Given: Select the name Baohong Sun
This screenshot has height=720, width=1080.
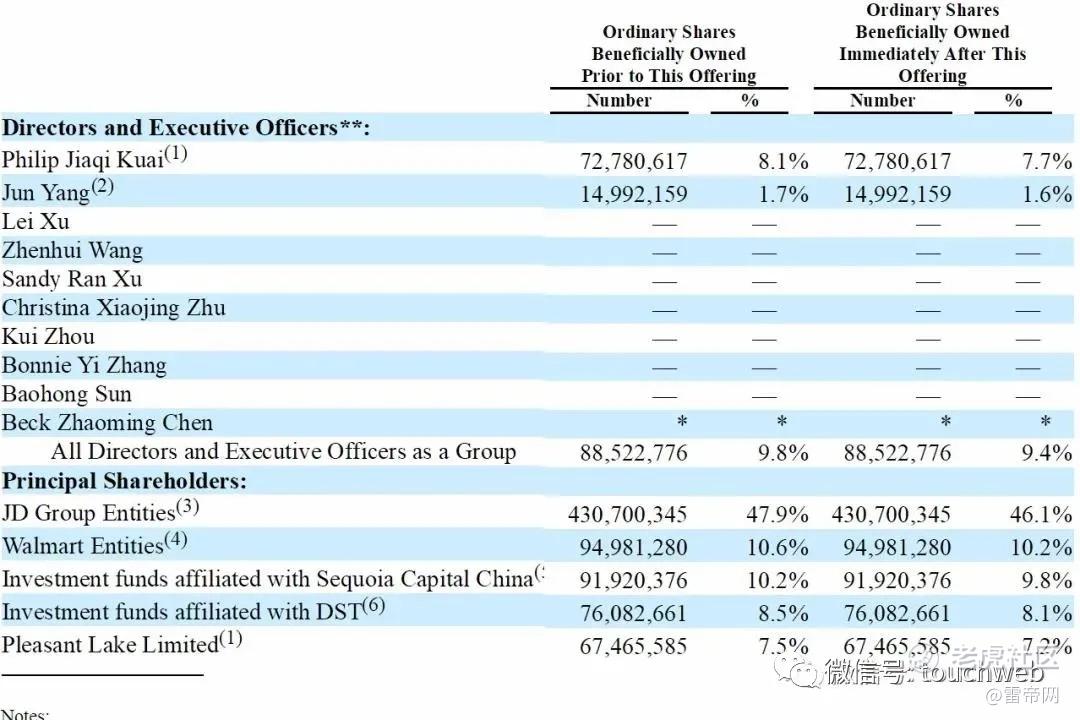Looking at the screenshot, I should pos(66,394).
